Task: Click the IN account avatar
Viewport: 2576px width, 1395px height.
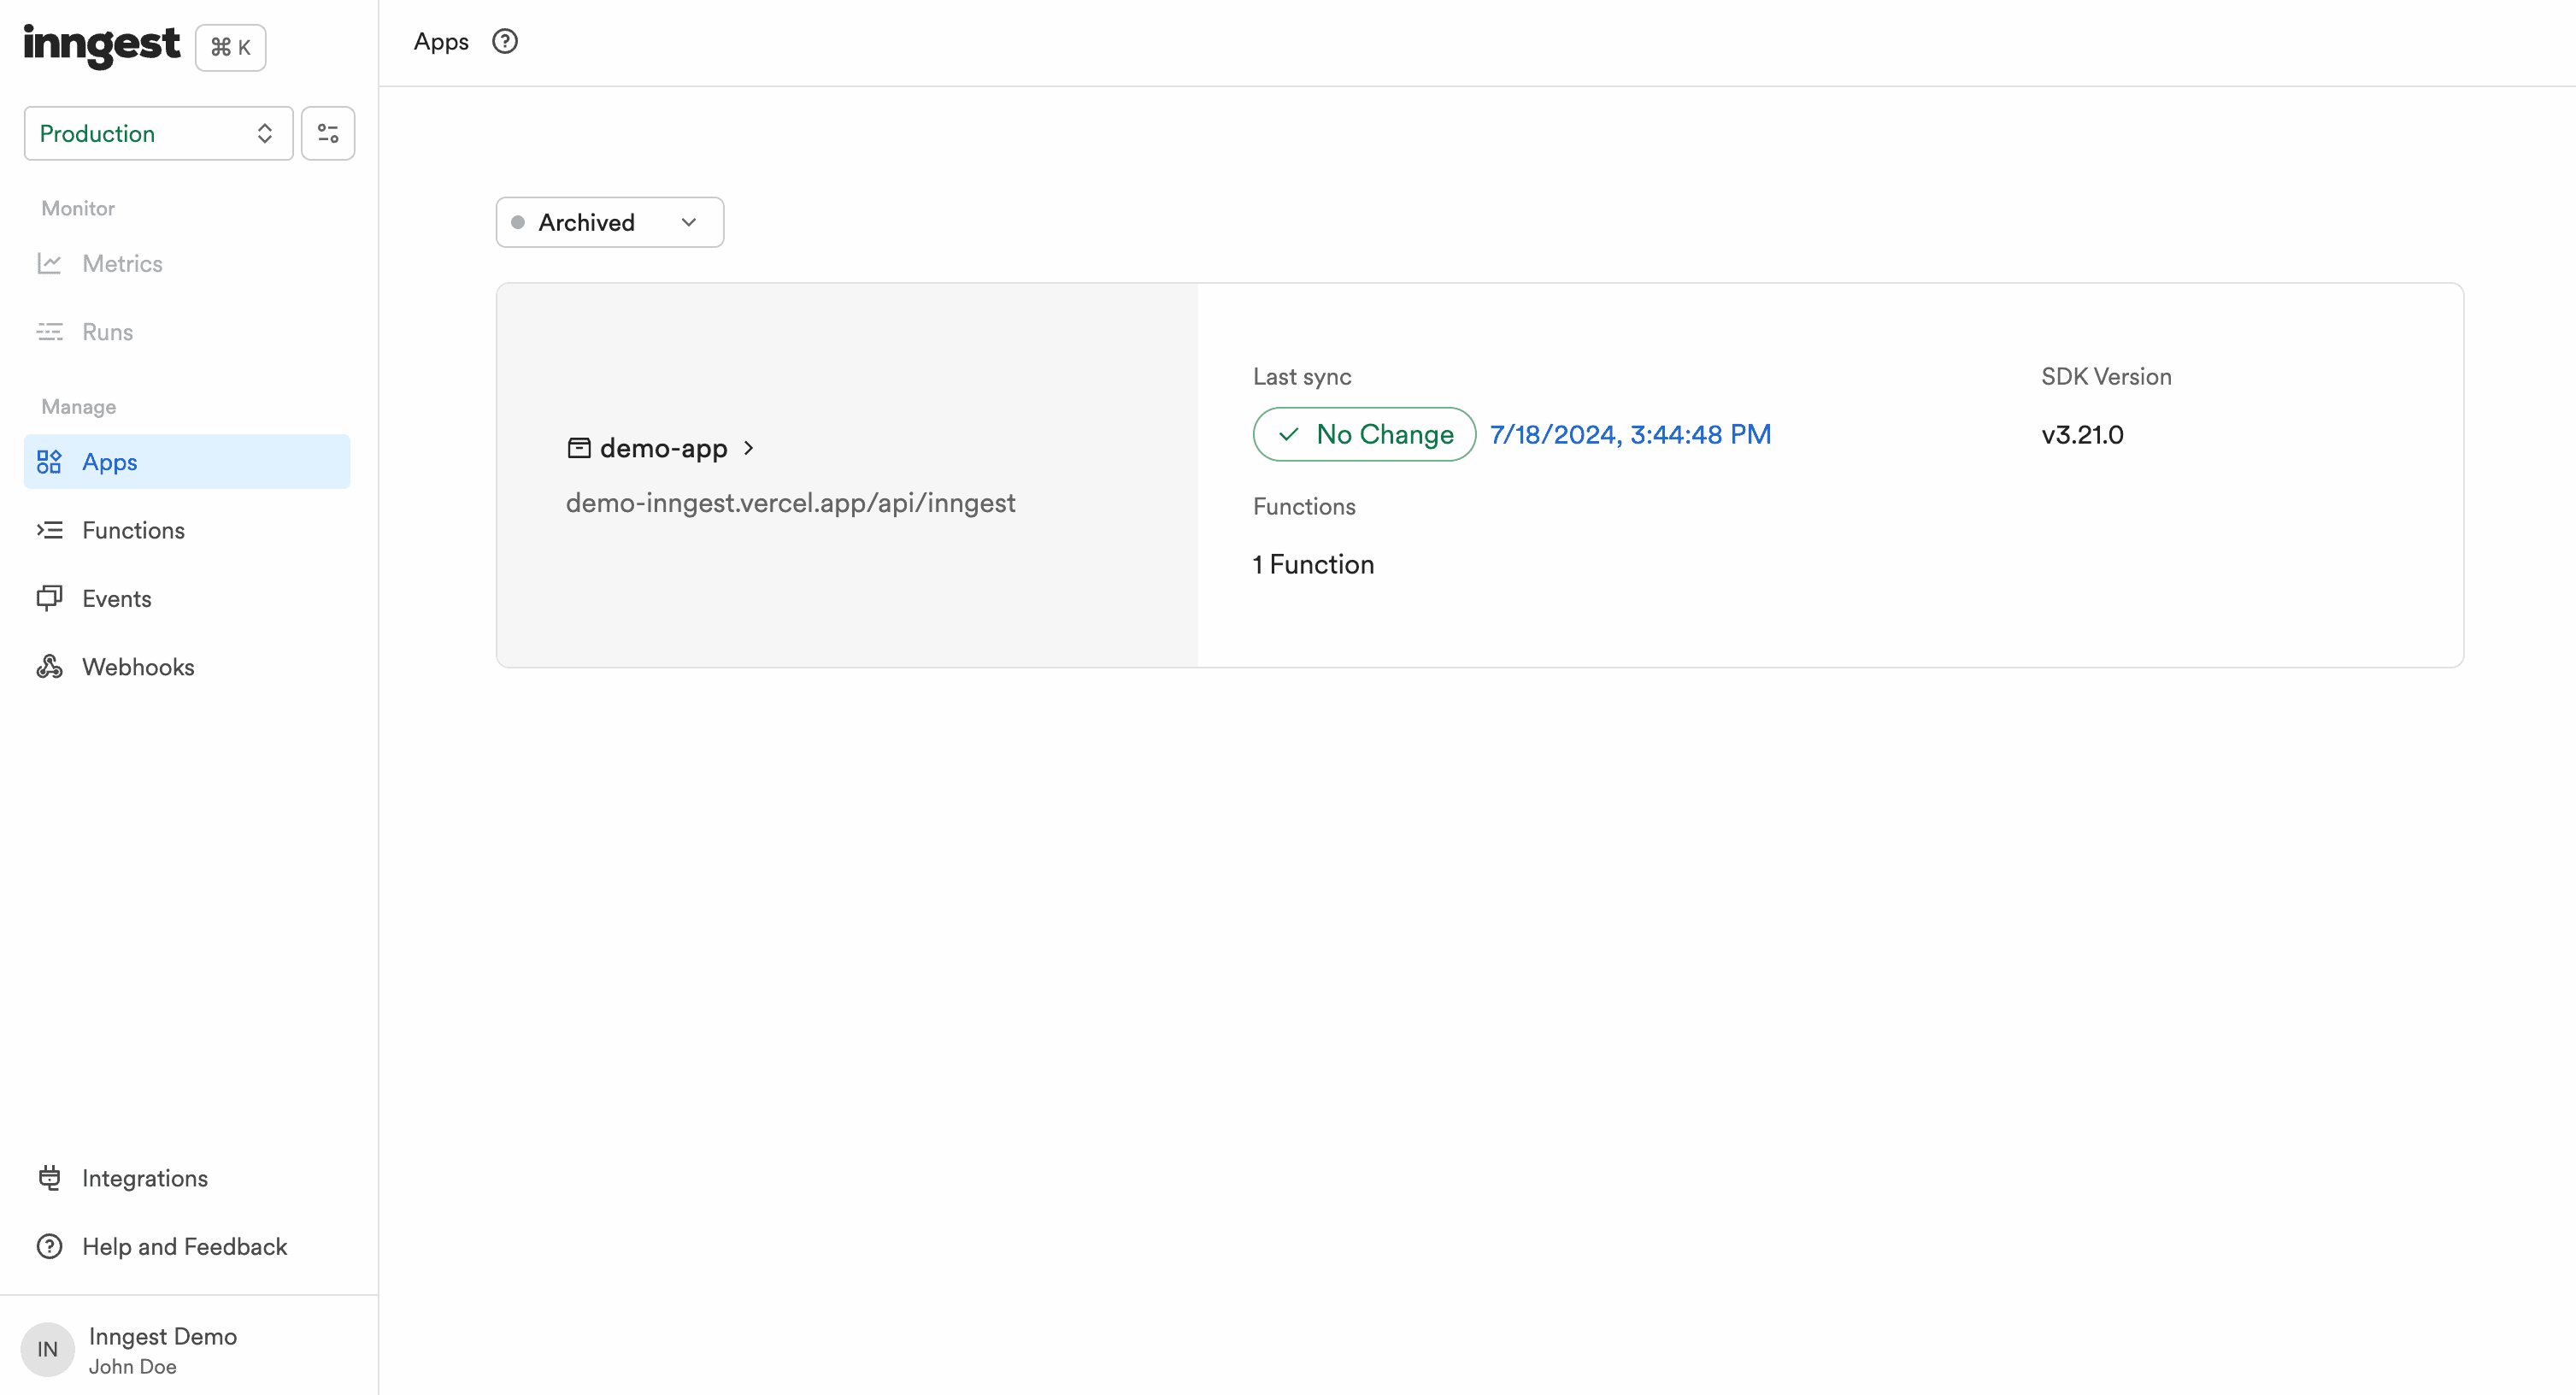Action: (47, 1349)
